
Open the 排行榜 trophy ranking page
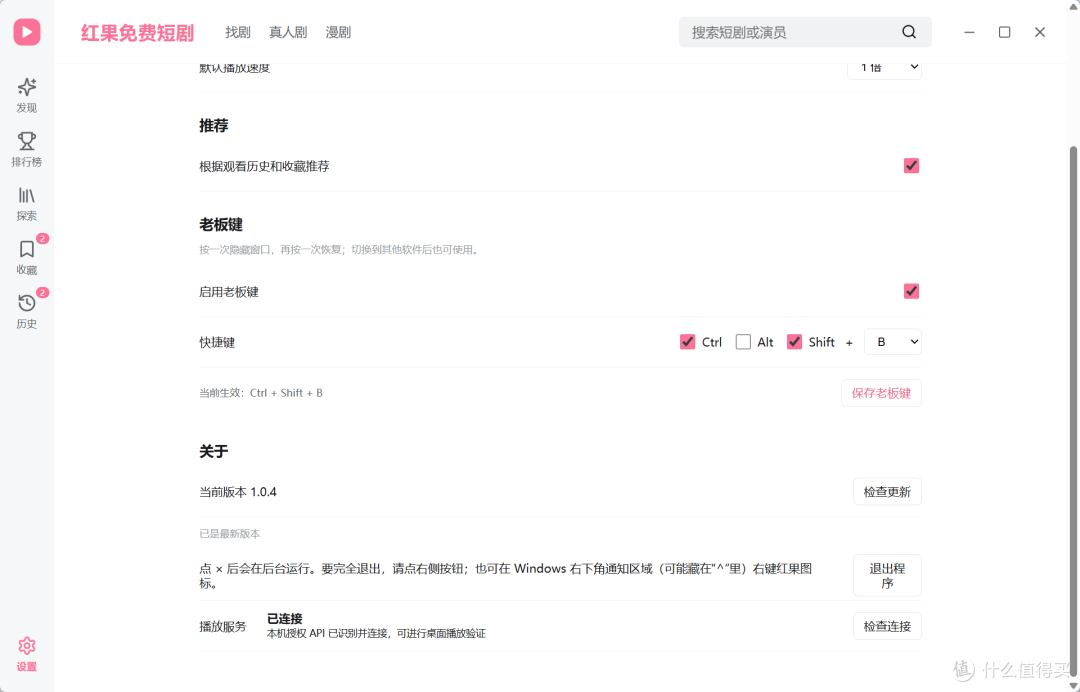click(x=27, y=149)
